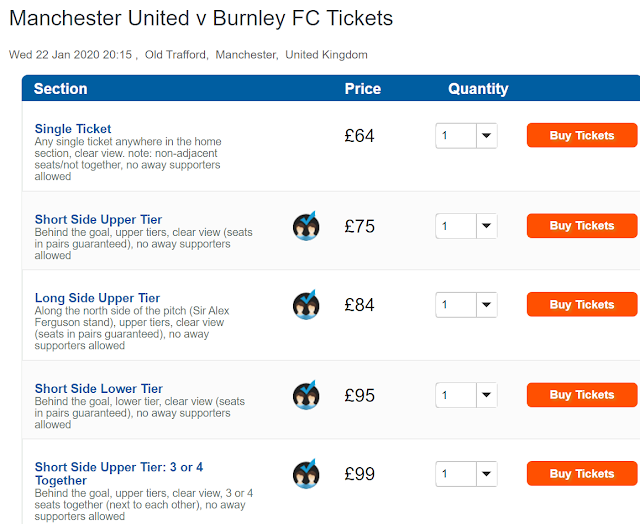Sort by the Price column header
640x524 pixels.
363,89
